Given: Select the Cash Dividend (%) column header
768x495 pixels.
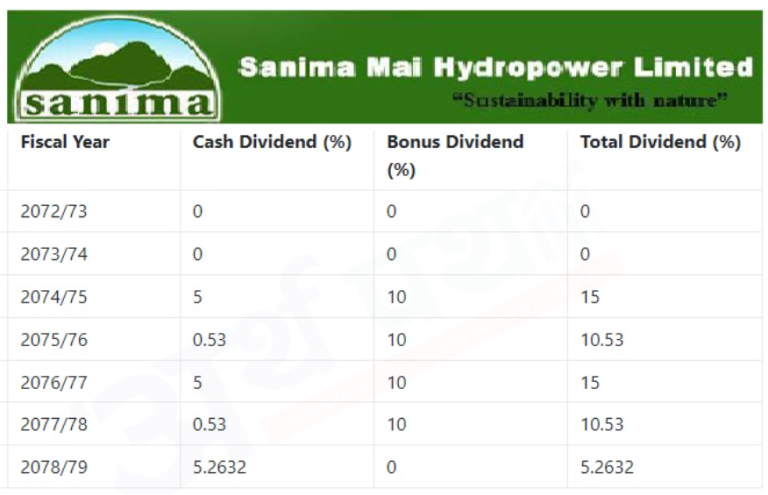Looking at the screenshot, I should coord(272,142).
